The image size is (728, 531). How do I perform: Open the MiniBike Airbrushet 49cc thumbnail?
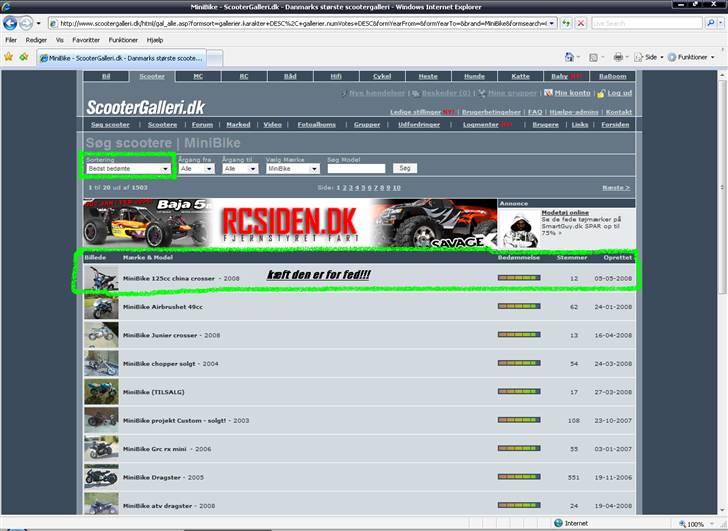click(101, 307)
